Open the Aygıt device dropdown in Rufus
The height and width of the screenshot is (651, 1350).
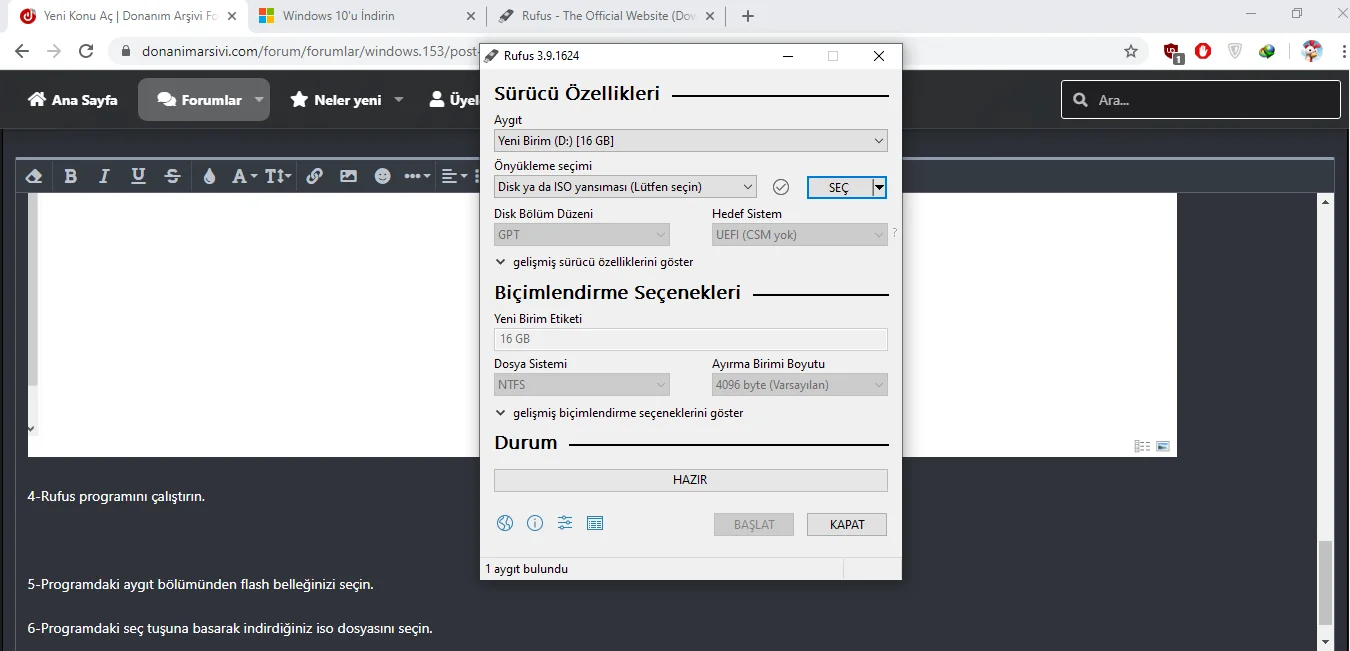pos(690,141)
